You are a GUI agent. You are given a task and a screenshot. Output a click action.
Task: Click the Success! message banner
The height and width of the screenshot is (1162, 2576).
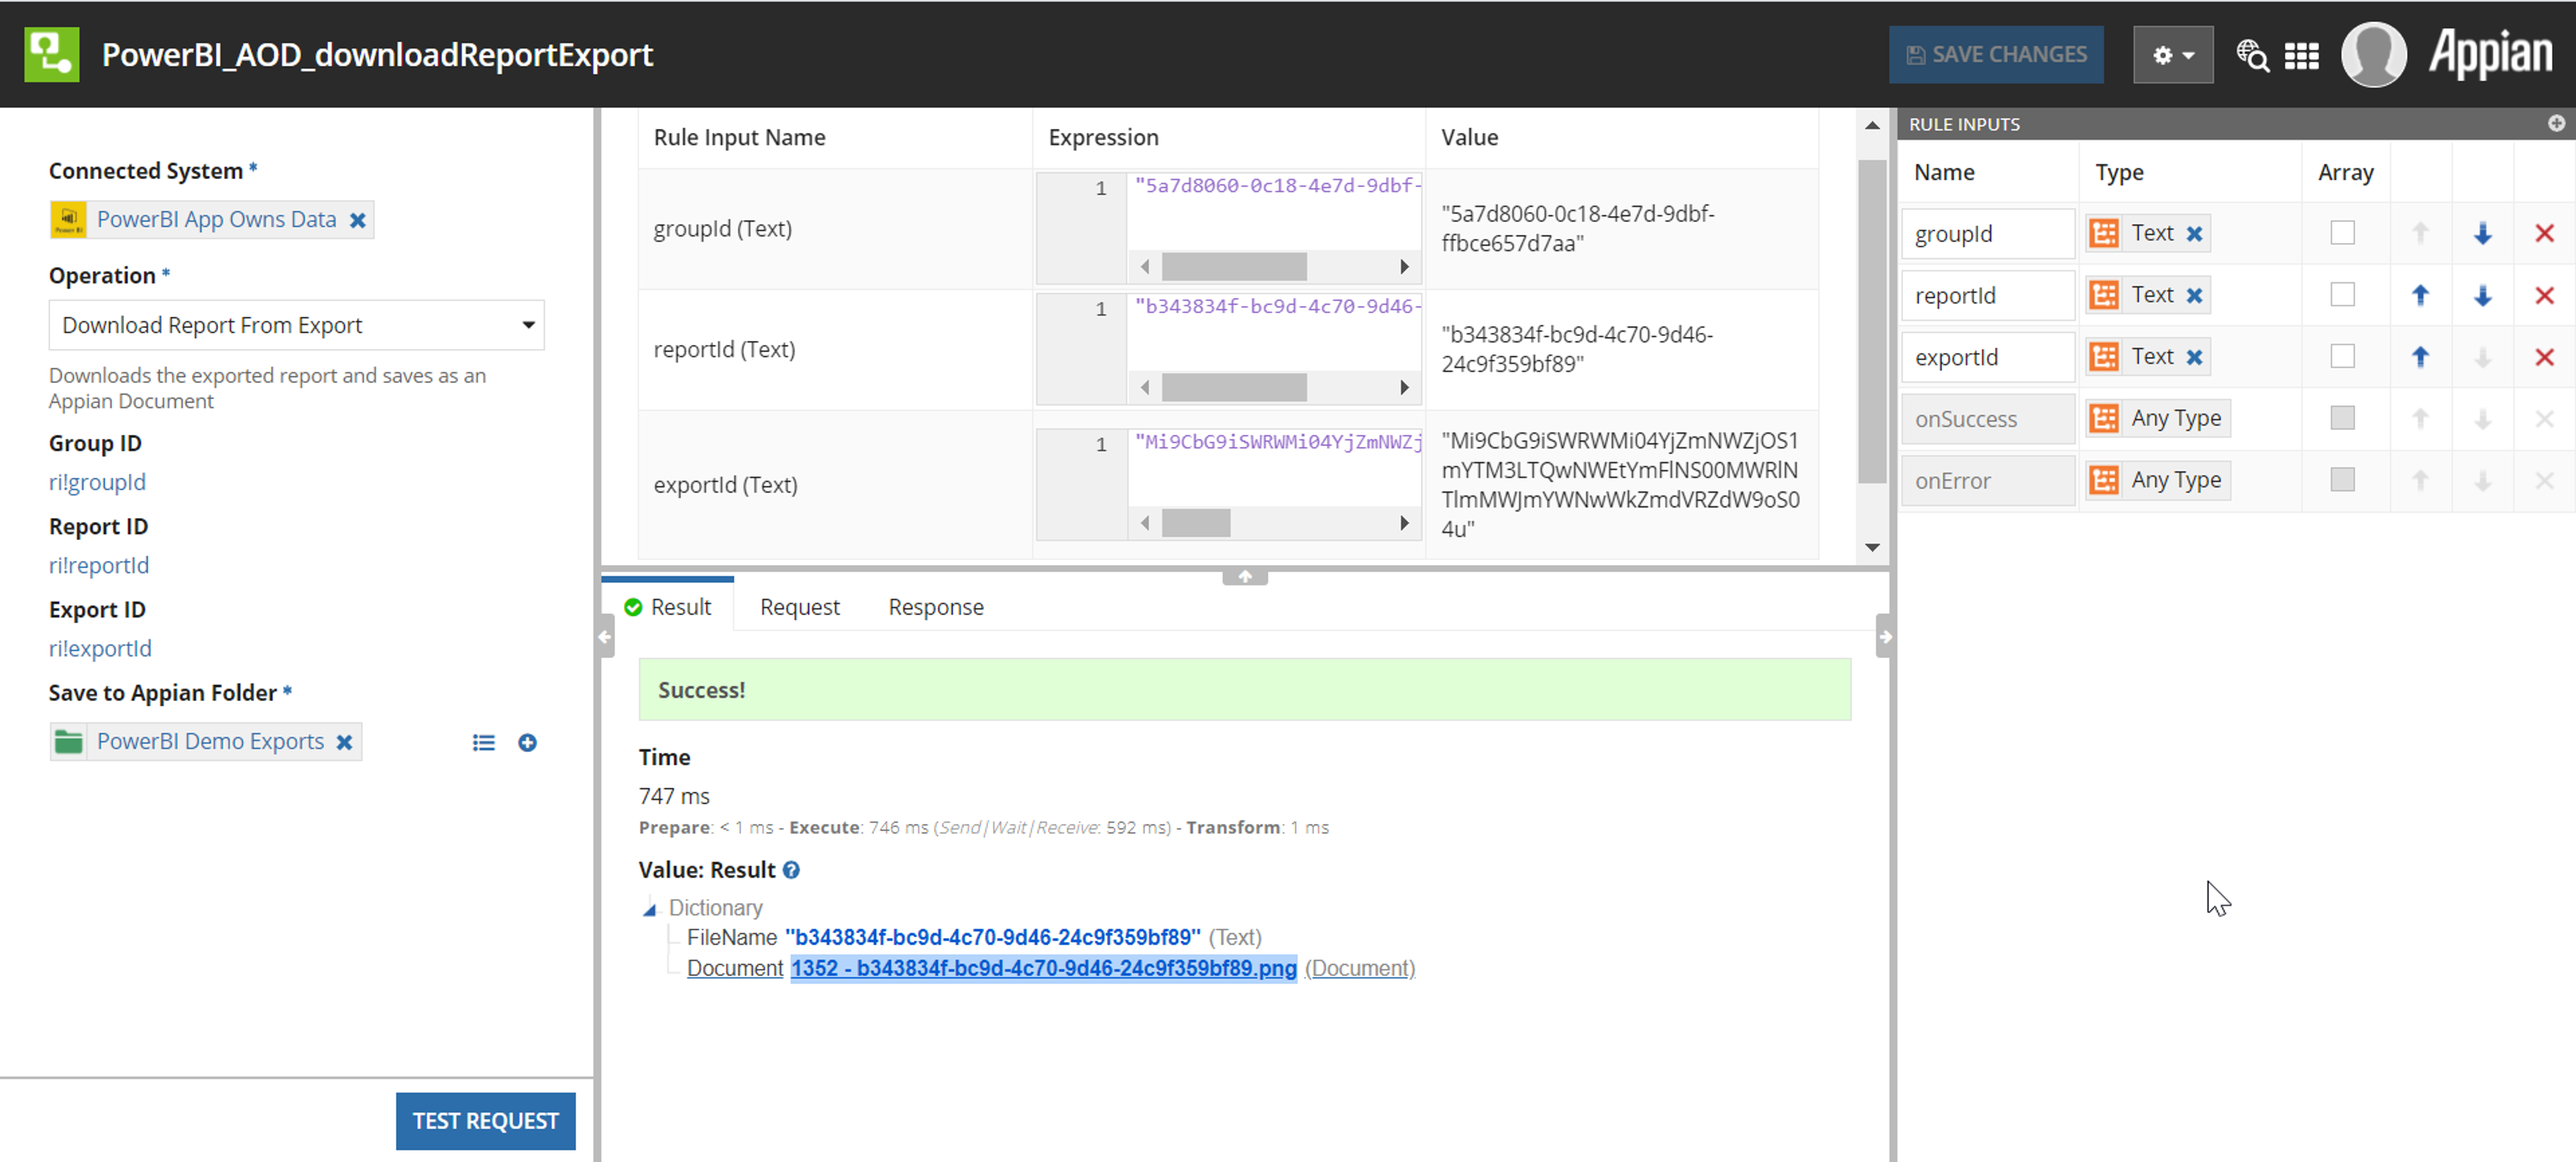click(x=1244, y=689)
